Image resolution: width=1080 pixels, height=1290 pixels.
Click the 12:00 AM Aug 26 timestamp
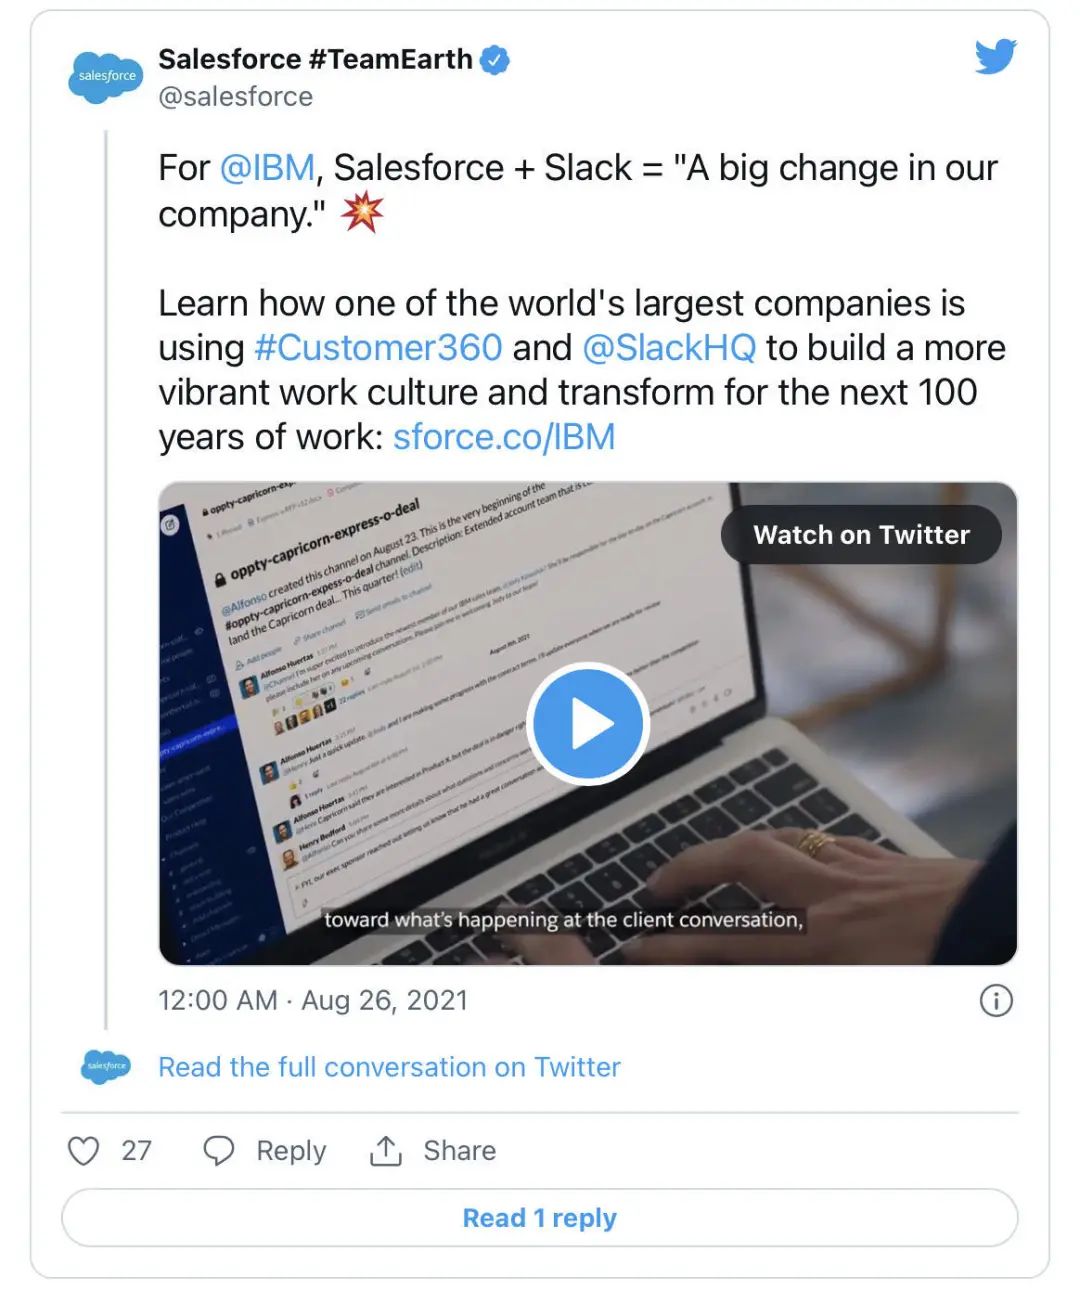[x=312, y=1000]
